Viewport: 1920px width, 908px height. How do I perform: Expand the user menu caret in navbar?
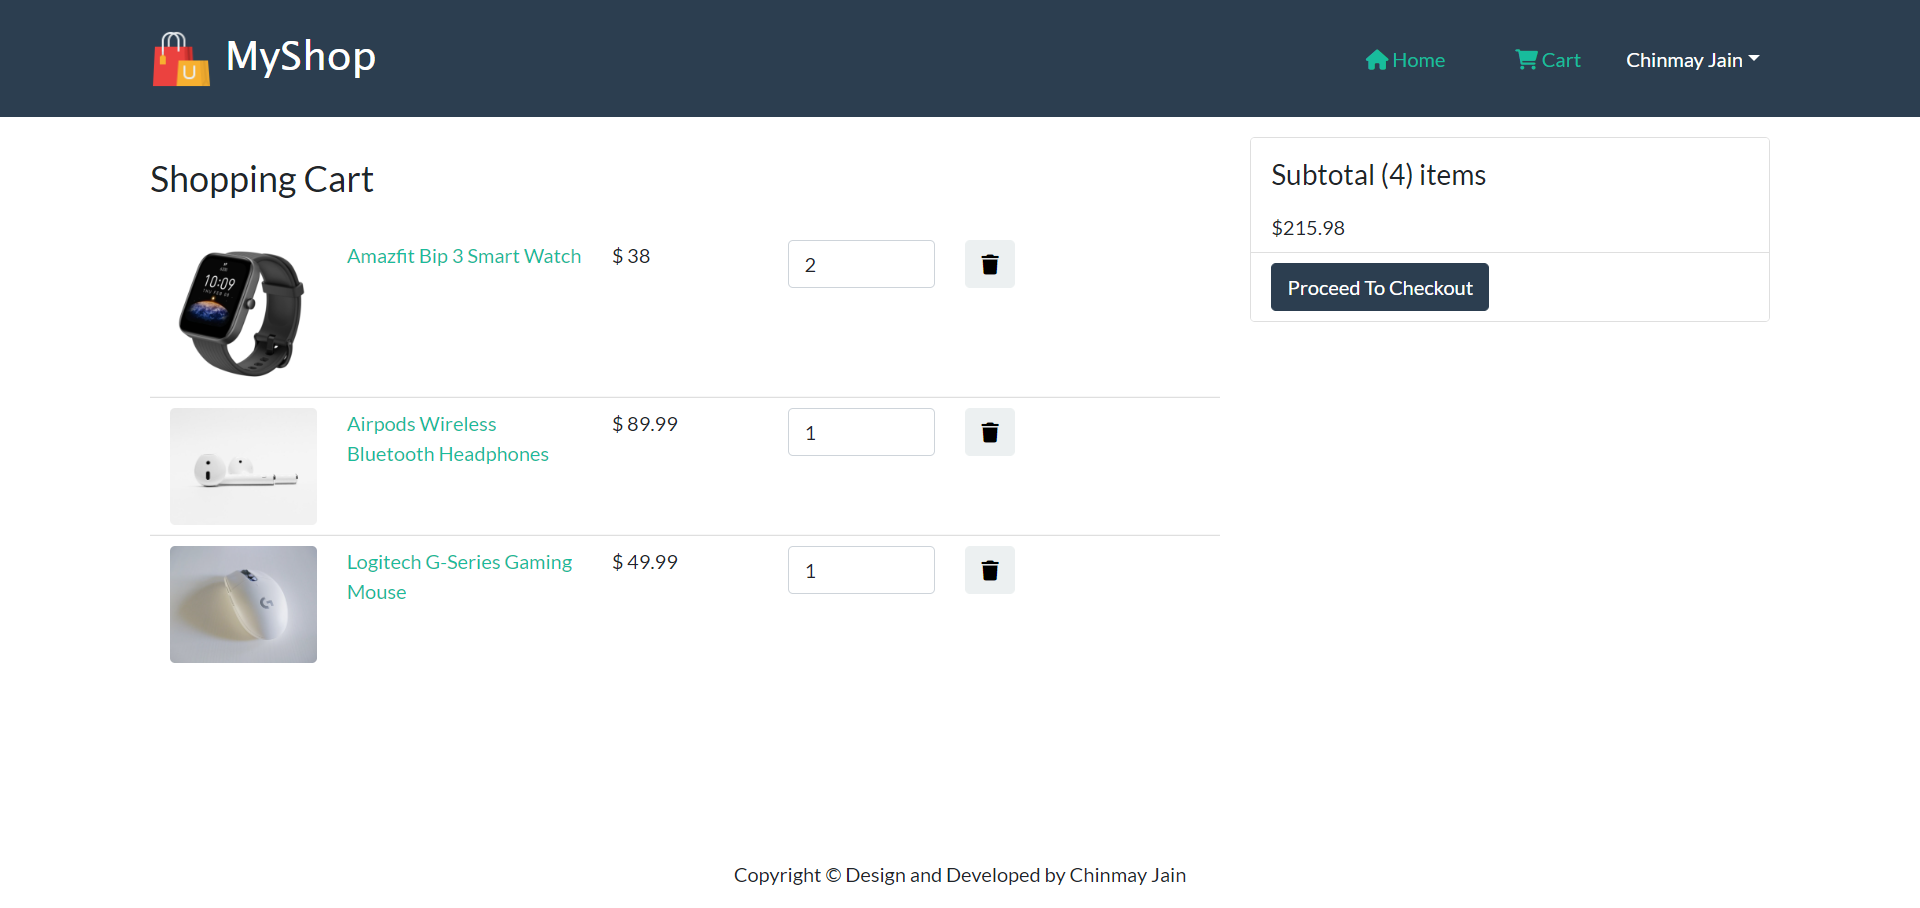coord(1756,57)
